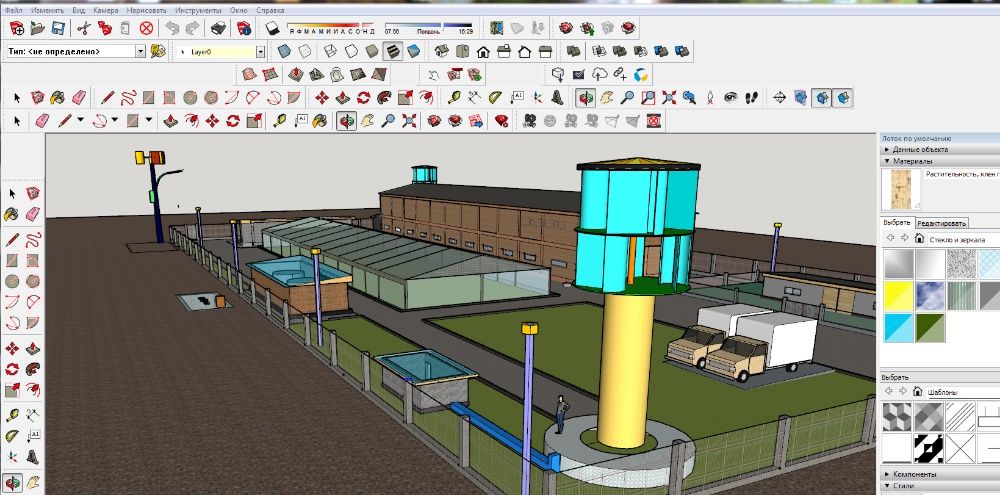Click the Open file folder icon
Image resolution: width=1000 pixels, height=495 pixels.
click(x=38, y=28)
